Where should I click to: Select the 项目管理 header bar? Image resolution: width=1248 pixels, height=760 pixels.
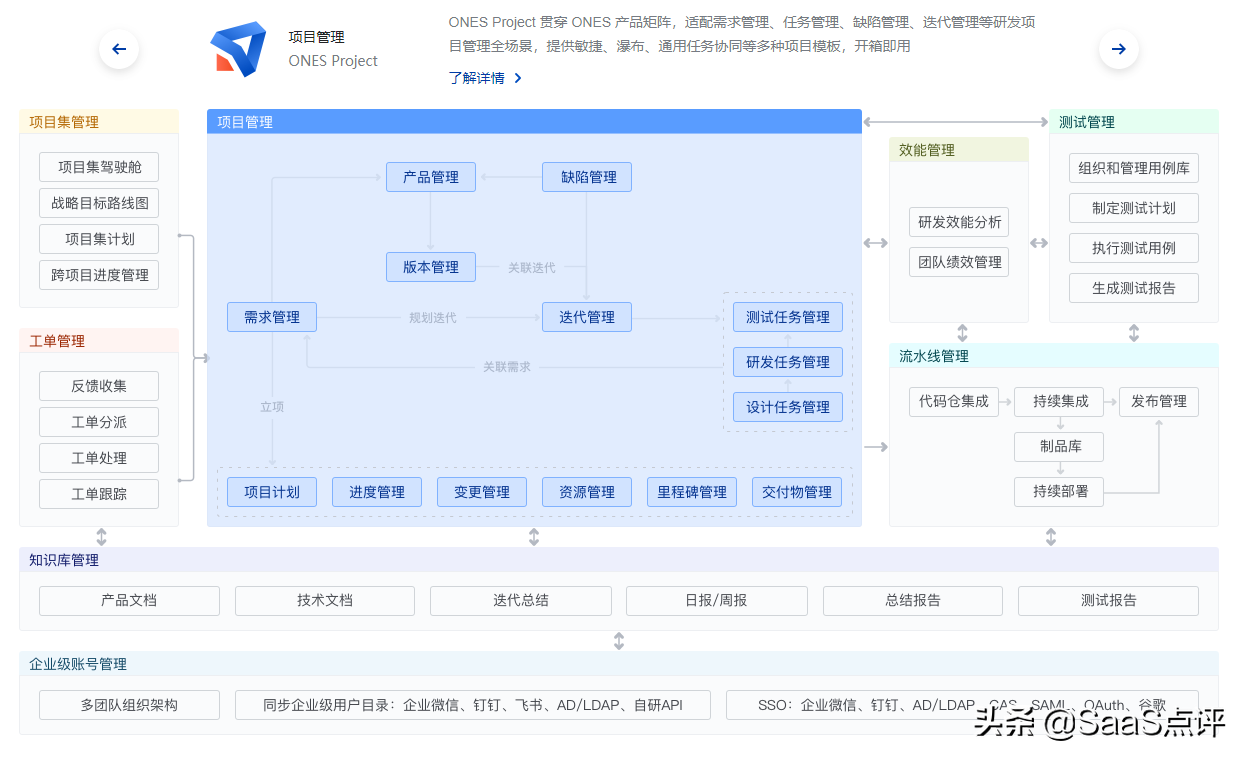pos(533,121)
